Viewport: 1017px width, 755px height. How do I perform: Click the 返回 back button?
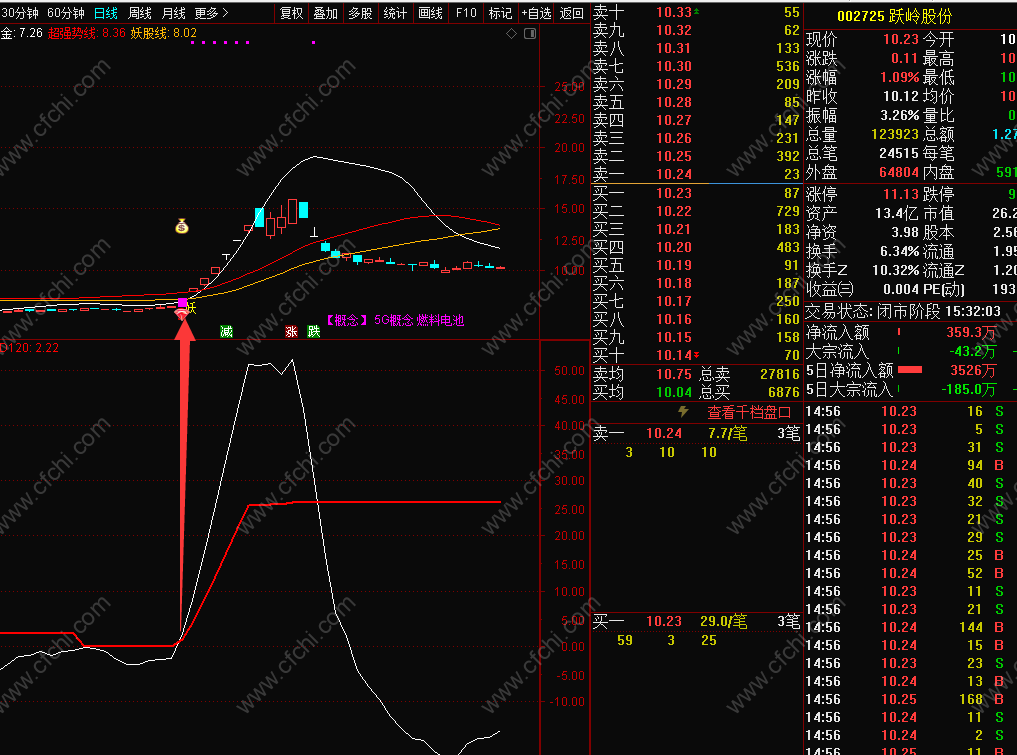click(571, 13)
